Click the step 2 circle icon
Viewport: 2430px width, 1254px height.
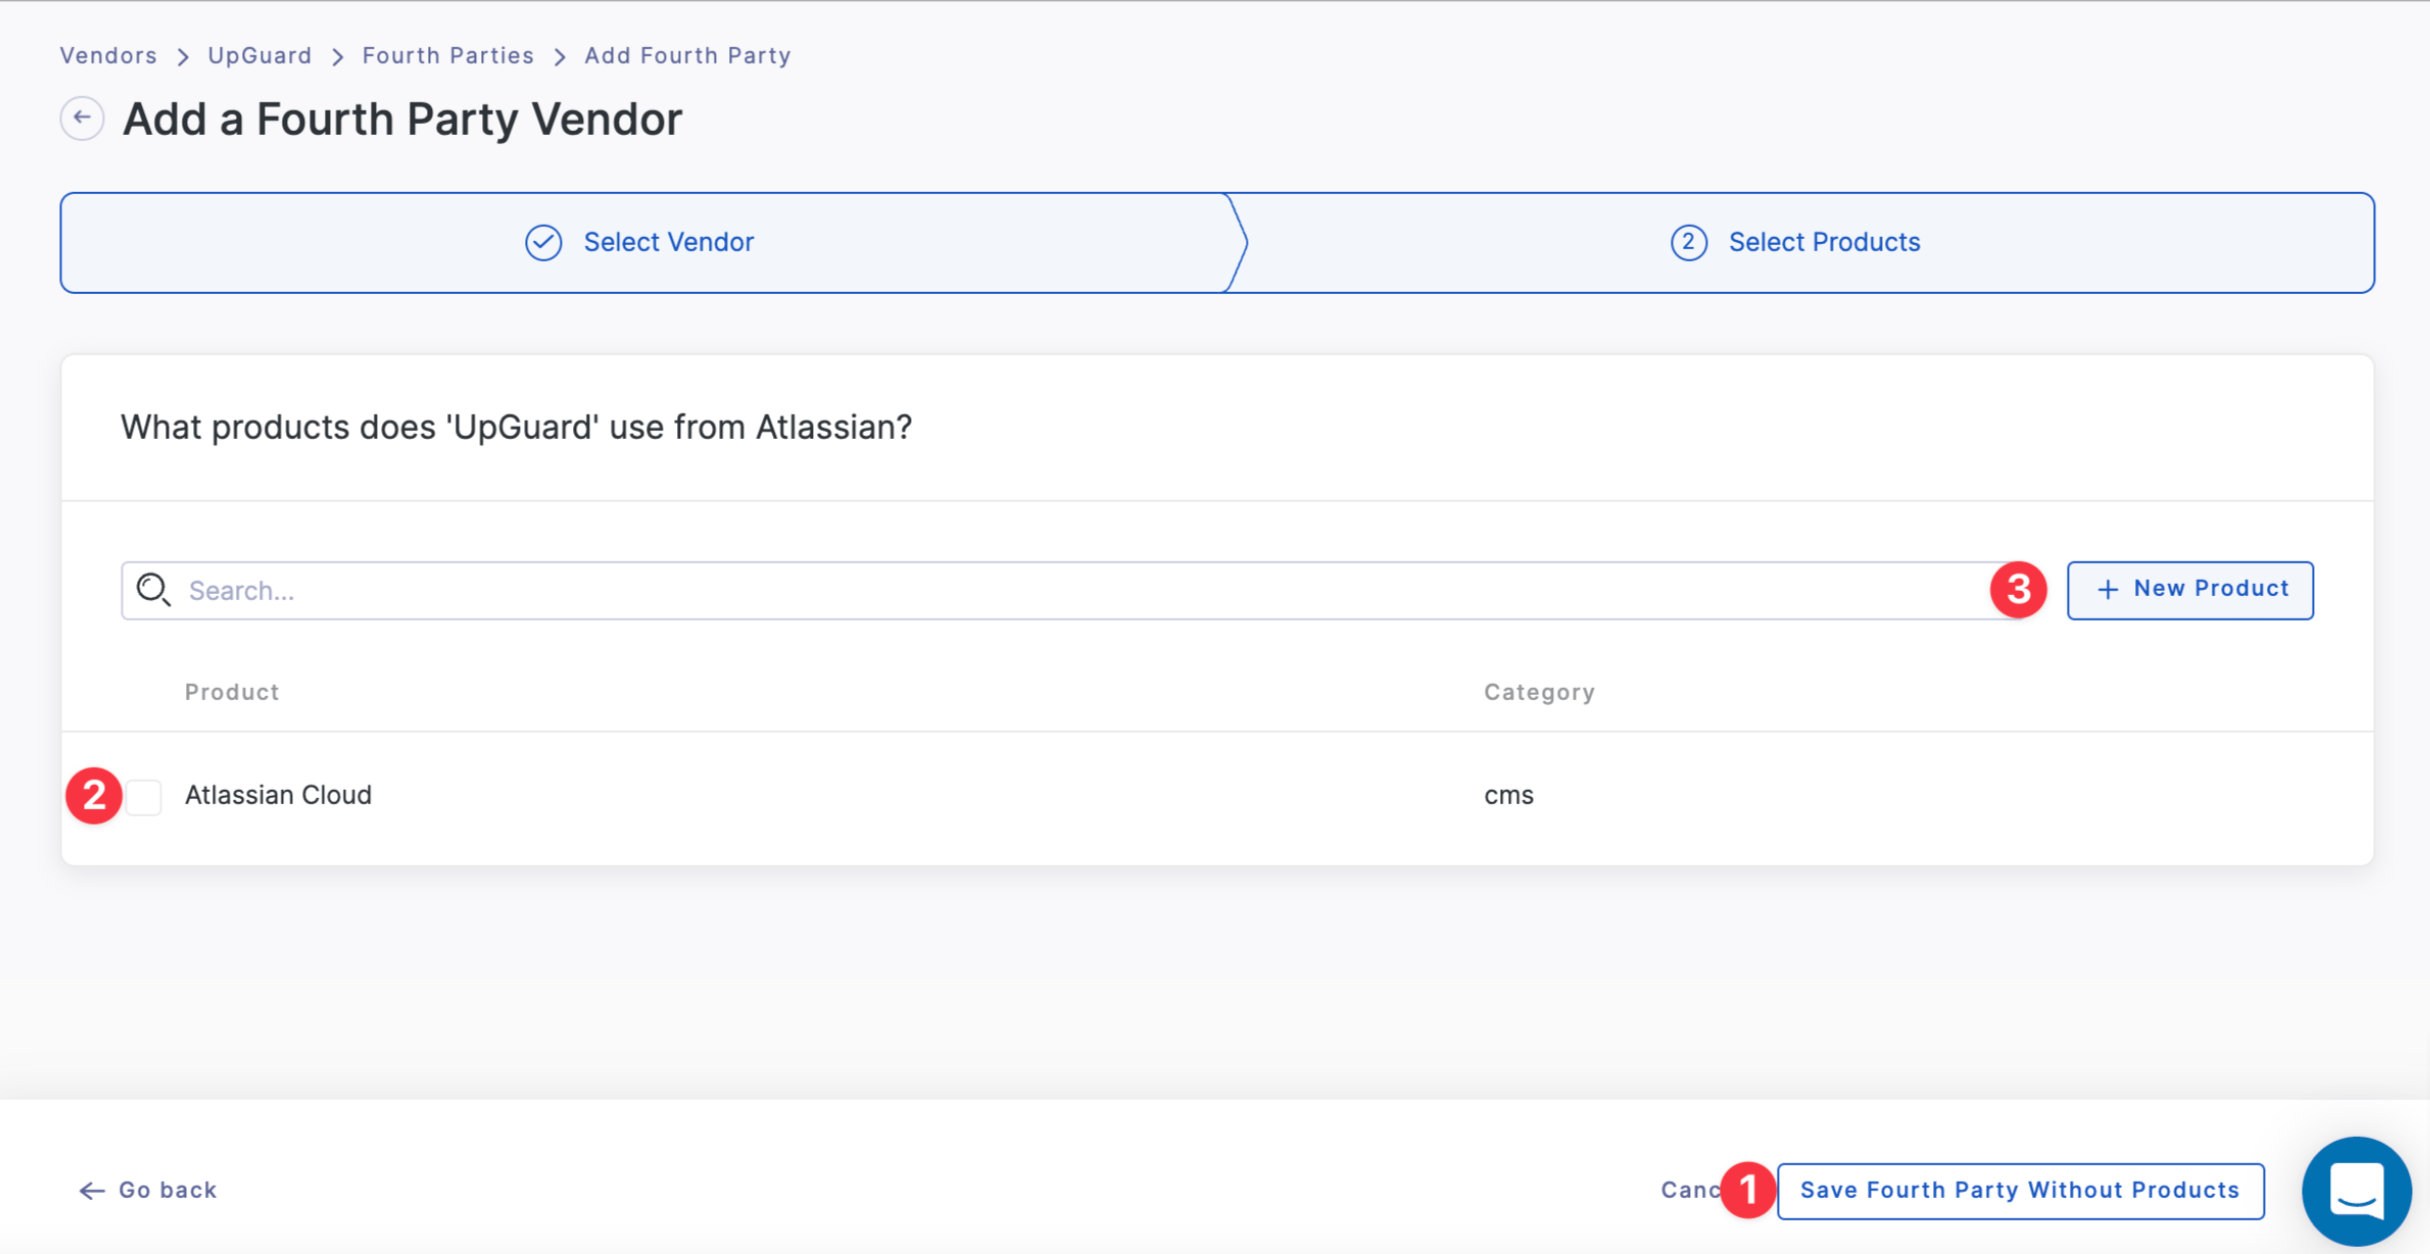(x=1687, y=242)
